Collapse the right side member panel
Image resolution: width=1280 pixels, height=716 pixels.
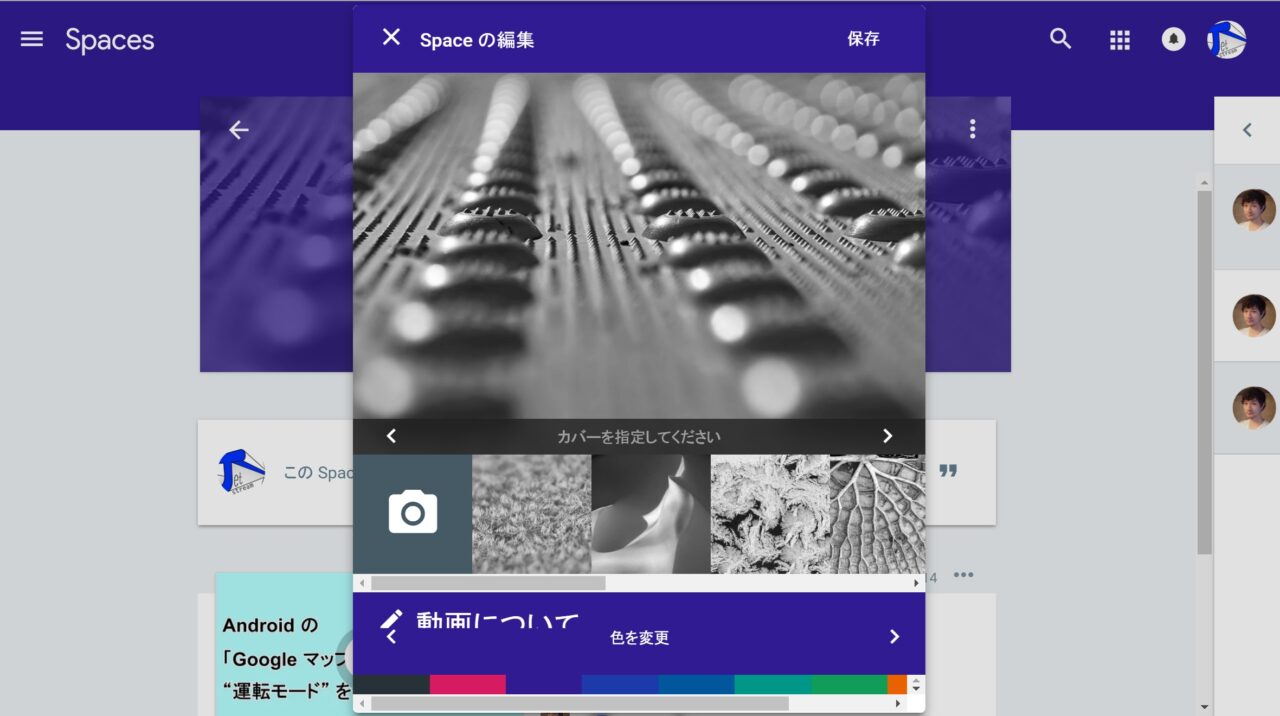(1246, 130)
